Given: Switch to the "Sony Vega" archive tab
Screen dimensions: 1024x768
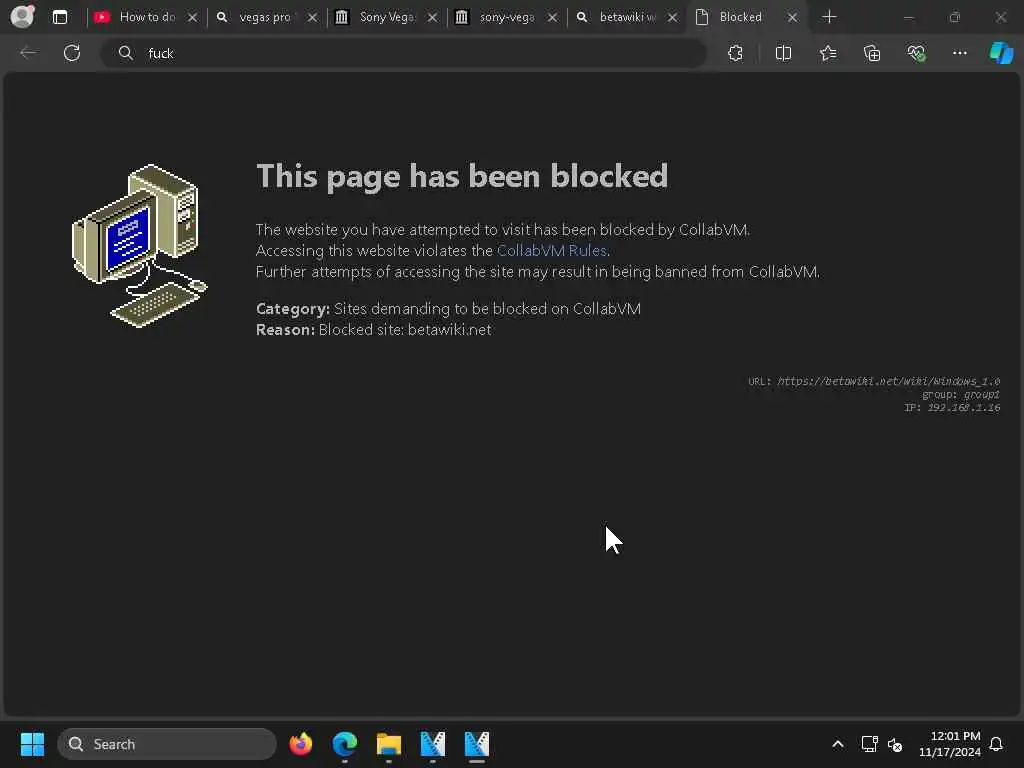Looking at the screenshot, I should 385,17.
